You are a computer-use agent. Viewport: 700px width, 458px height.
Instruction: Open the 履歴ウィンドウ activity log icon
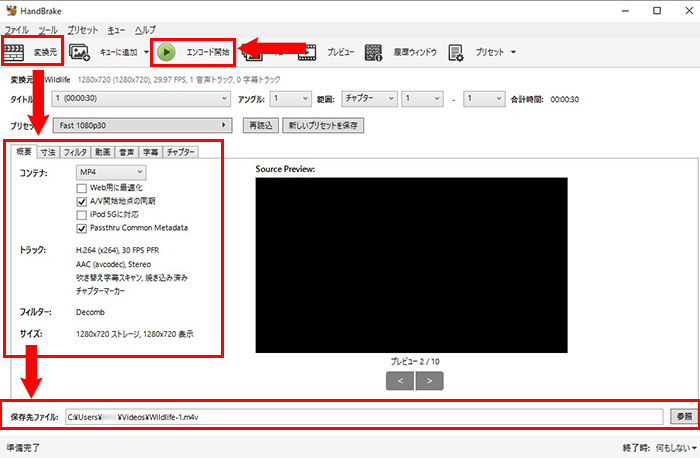[x=374, y=53]
